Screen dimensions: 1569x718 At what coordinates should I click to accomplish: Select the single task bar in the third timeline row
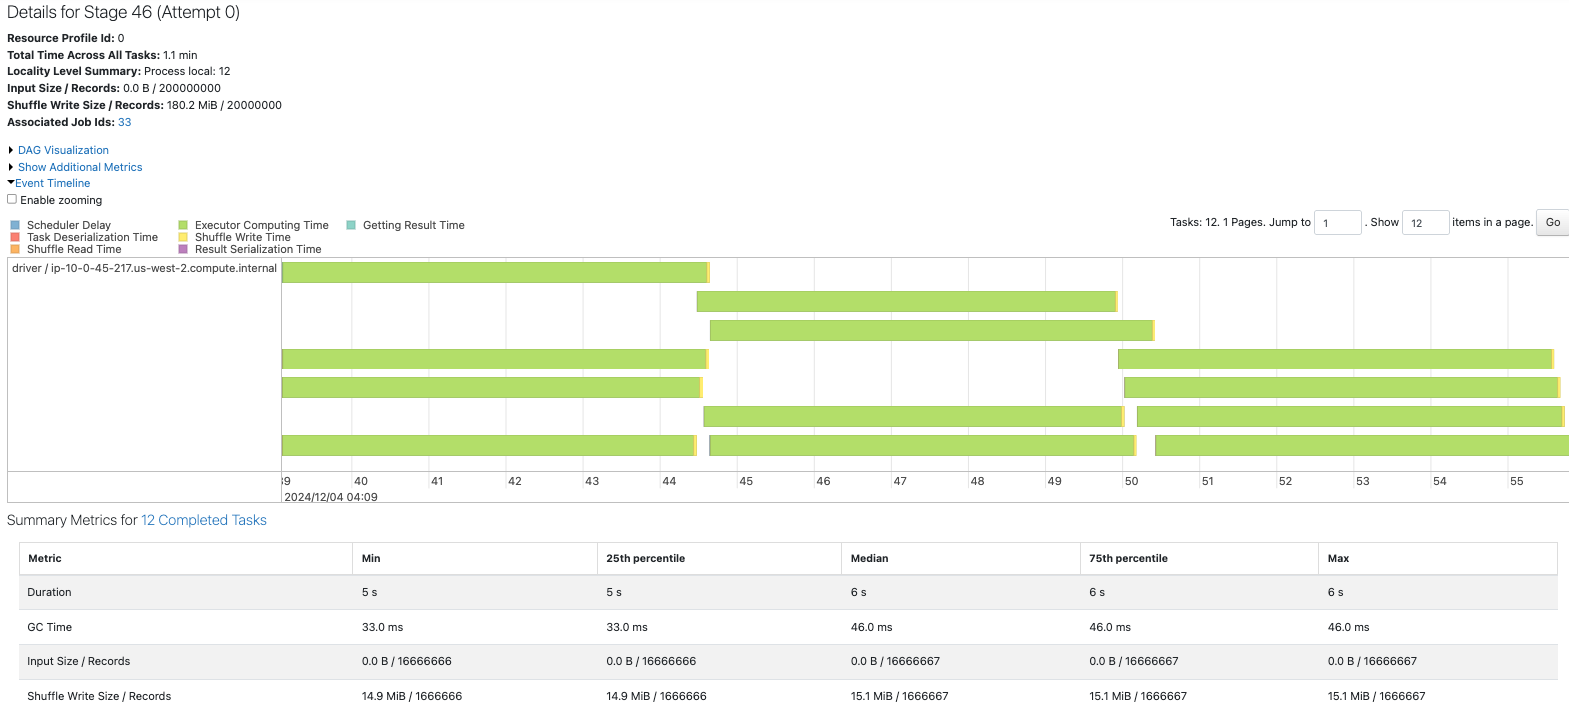[x=932, y=330]
